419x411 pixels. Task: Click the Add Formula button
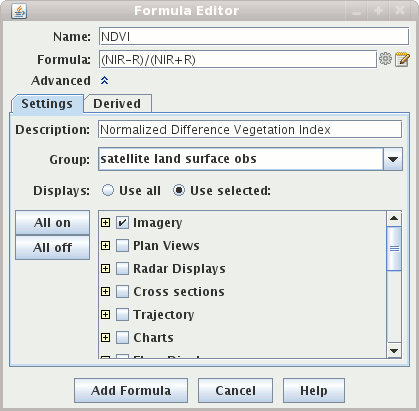[131, 390]
